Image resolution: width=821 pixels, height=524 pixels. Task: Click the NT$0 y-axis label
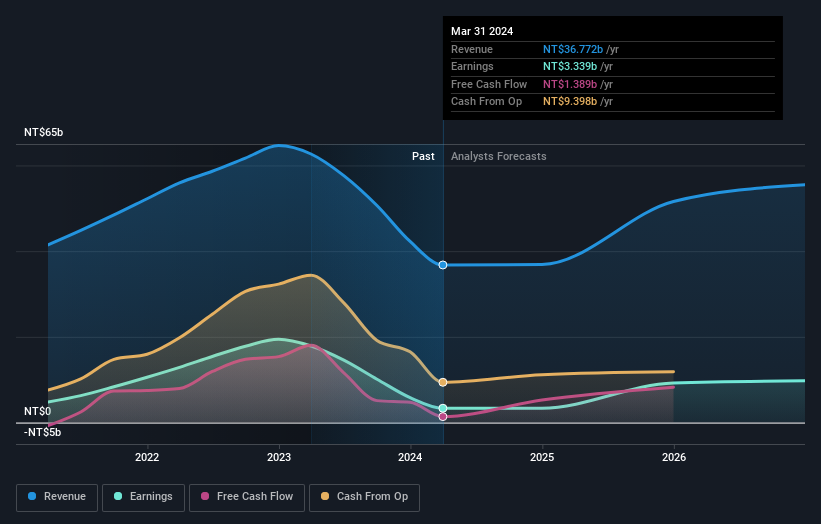[x=38, y=411]
